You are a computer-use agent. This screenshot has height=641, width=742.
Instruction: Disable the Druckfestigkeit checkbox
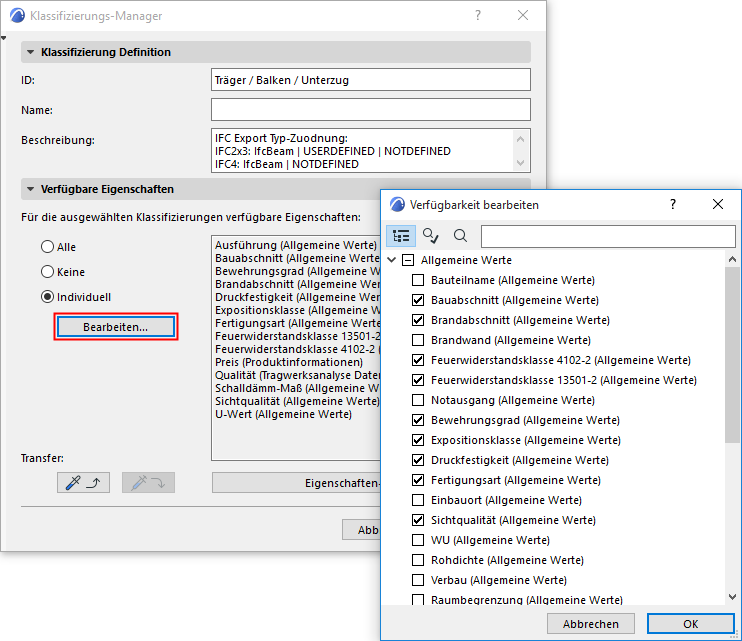tap(418, 460)
